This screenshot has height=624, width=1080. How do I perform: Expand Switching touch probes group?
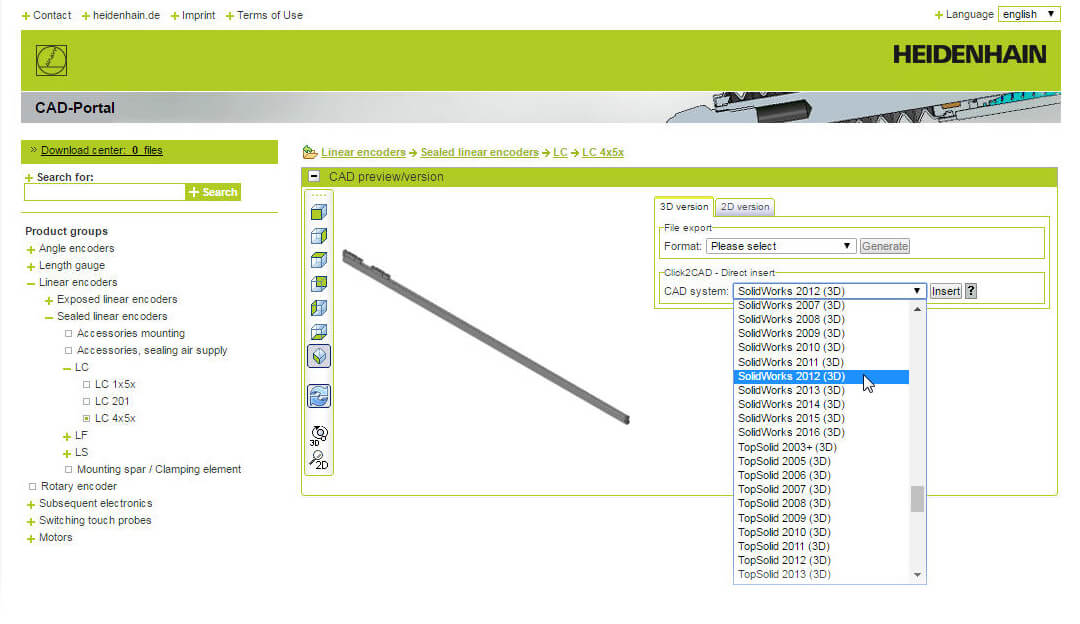[30, 521]
